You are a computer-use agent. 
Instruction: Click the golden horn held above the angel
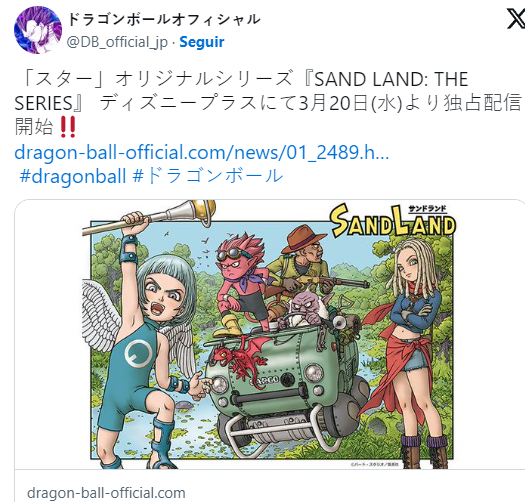pyautogui.click(x=189, y=213)
